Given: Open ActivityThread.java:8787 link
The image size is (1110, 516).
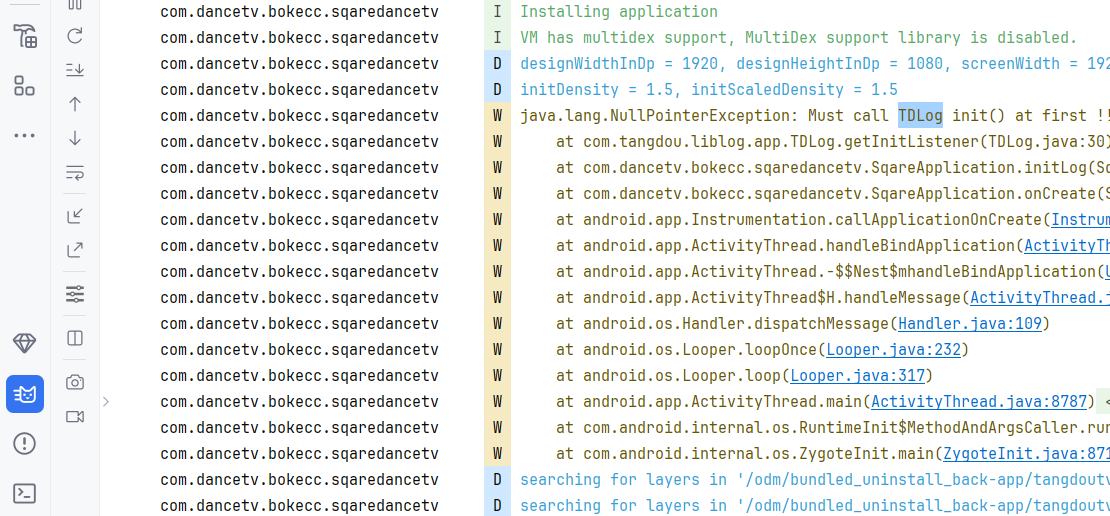Looking at the screenshot, I should point(978,402).
